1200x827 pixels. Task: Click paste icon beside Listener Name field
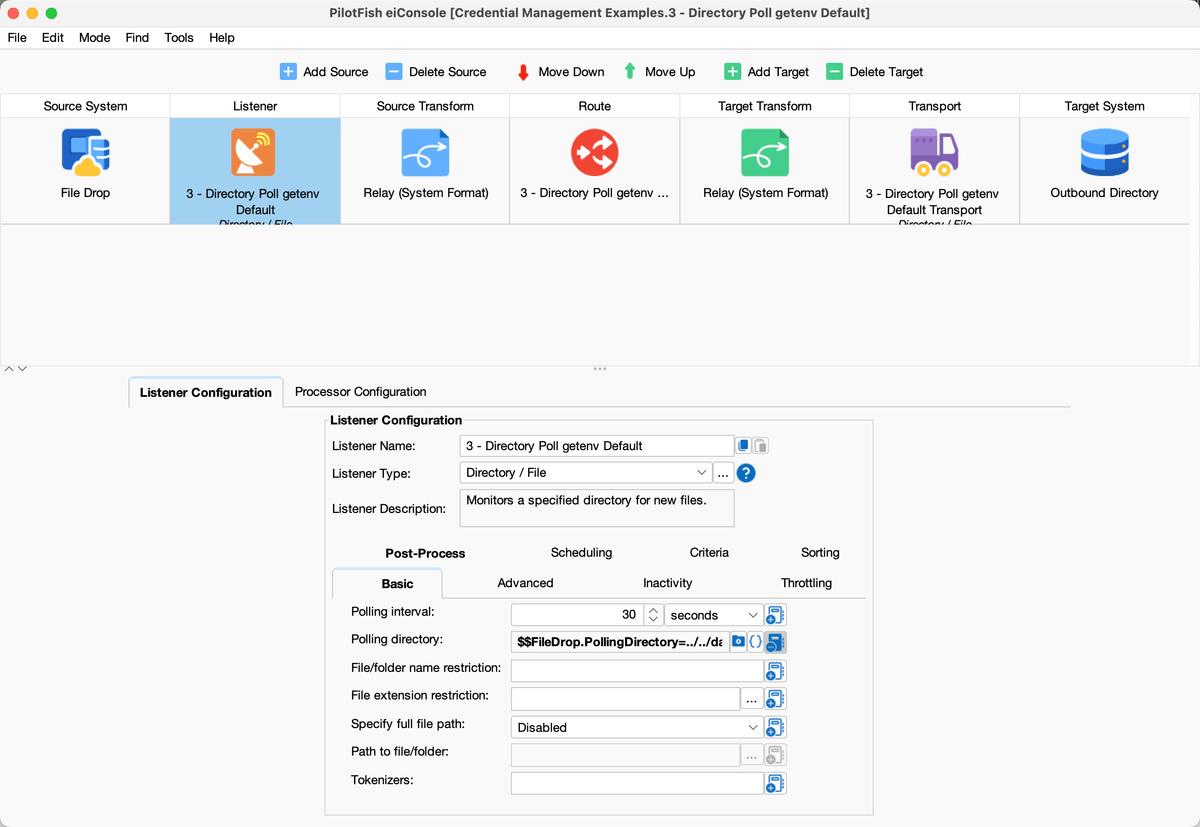pyautogui.click(x=761, y=446)
